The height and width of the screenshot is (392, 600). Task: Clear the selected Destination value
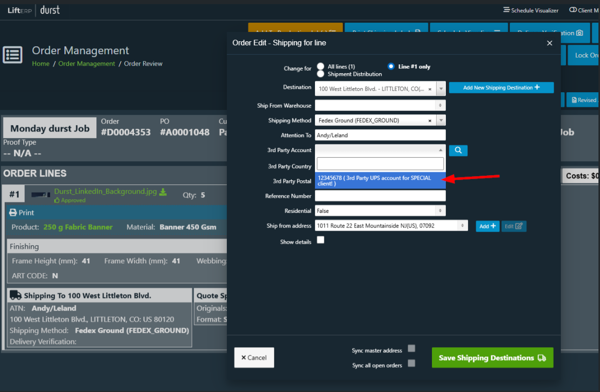(430, 89)
